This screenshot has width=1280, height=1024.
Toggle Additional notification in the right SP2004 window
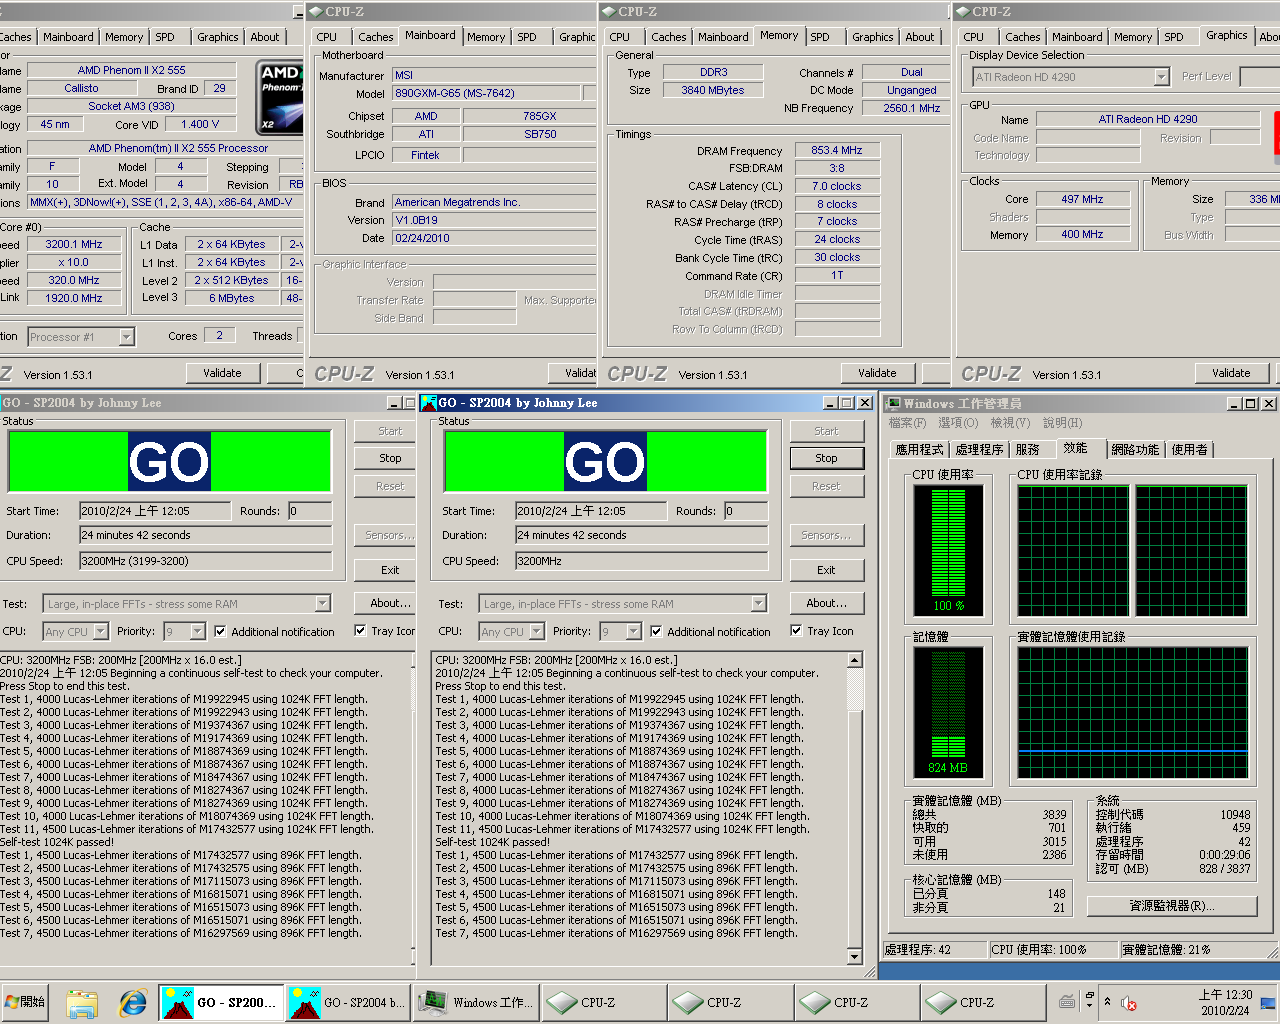point(710,632)
